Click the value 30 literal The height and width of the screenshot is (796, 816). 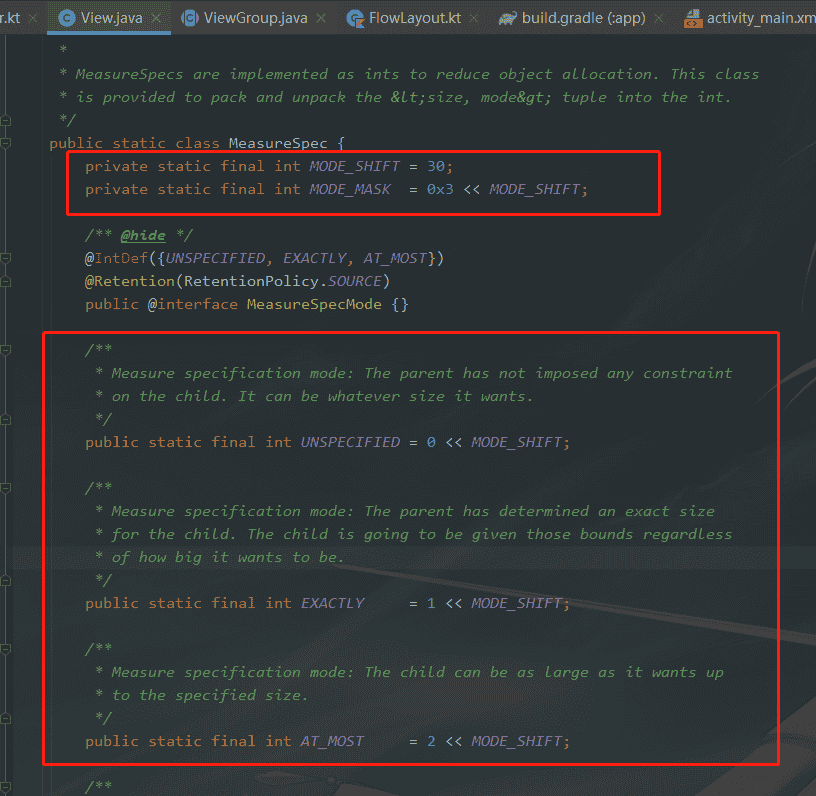(436, 166)
